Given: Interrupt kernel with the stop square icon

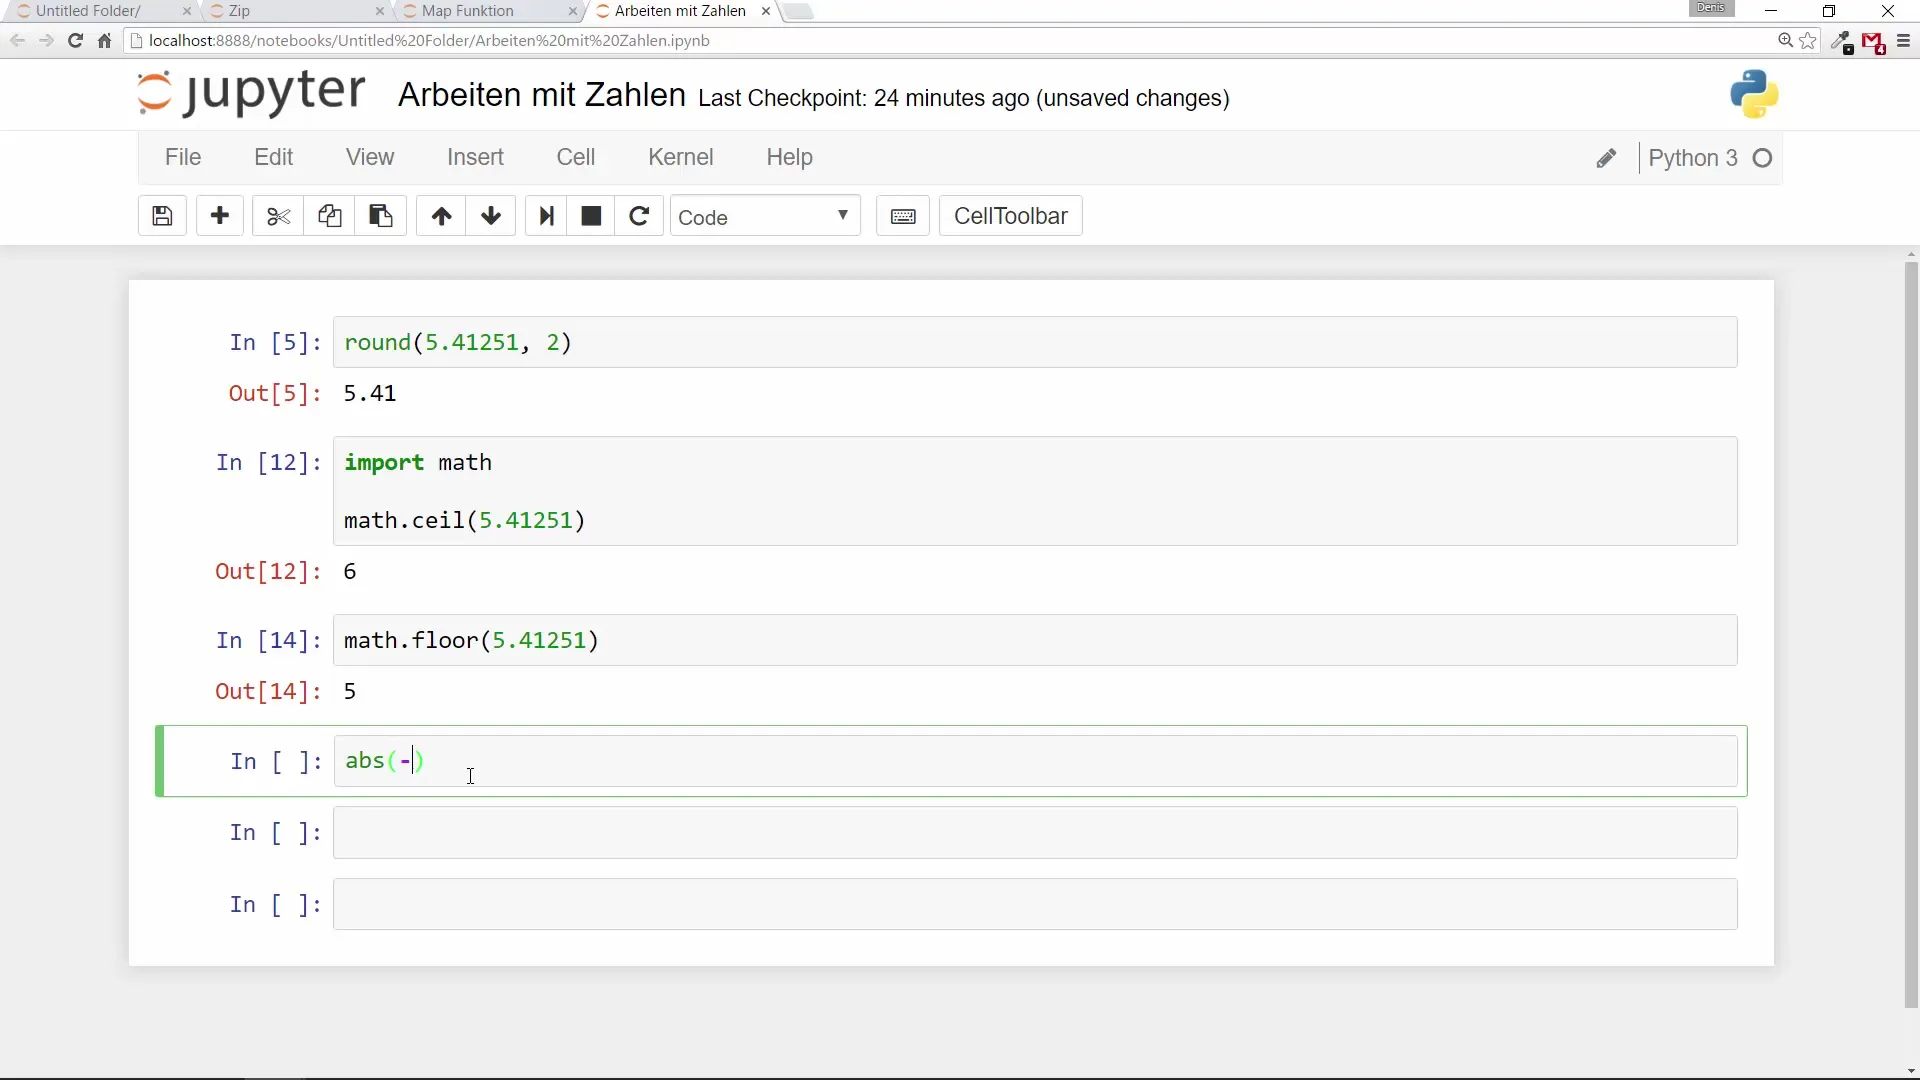Looking at the screenshot, I should coord(591,216).
